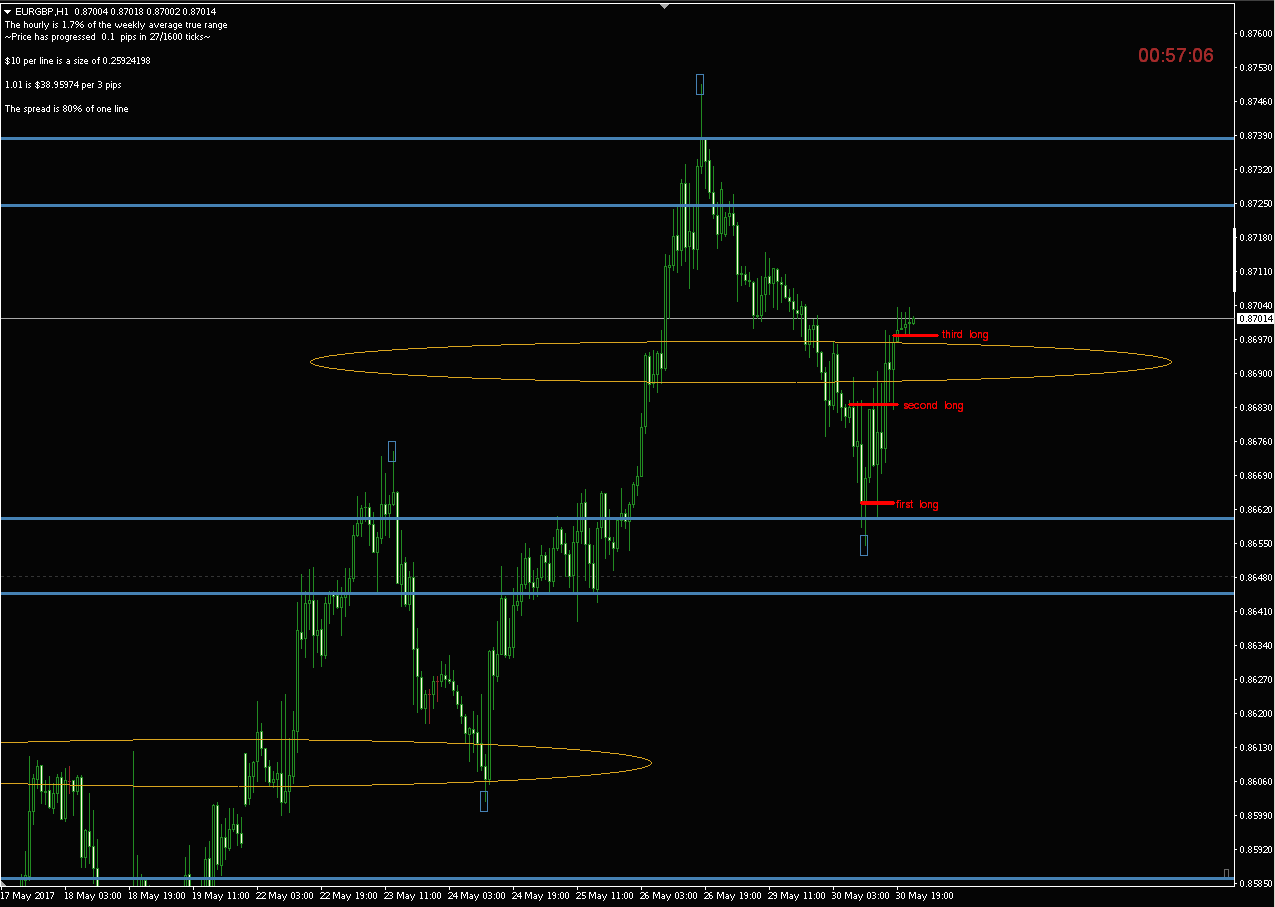Click the 0.87530 price scale label

(x=1255, y=67)
